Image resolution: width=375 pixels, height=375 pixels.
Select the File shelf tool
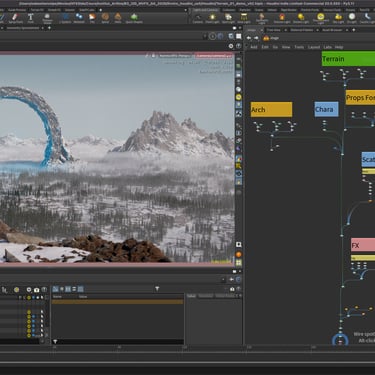(x=92, y=18)
